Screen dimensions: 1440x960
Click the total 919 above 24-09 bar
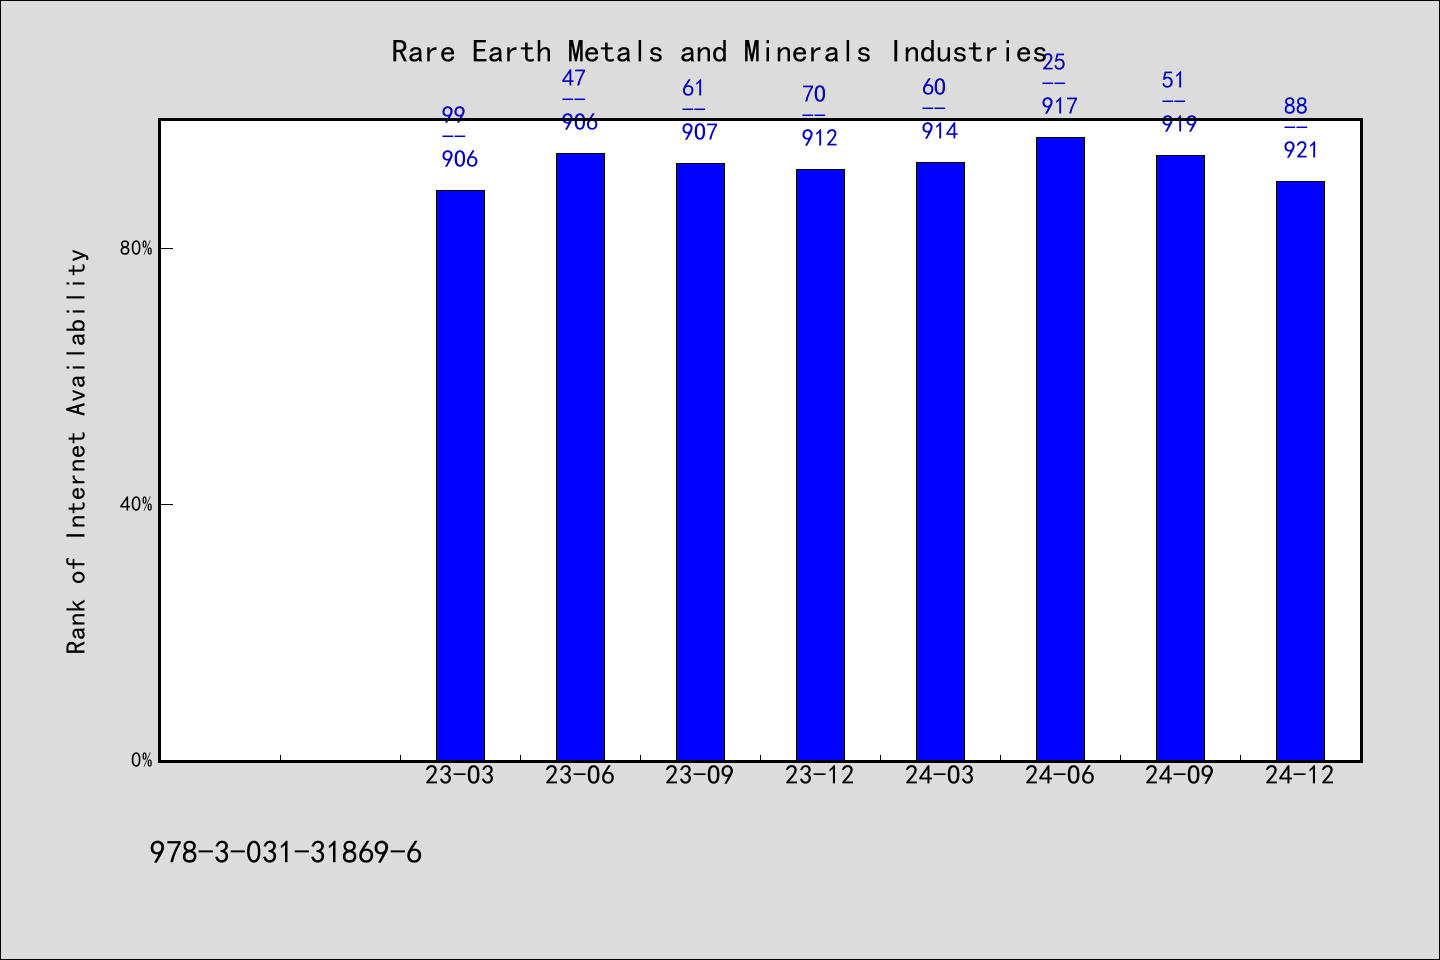pos(1180,124)
